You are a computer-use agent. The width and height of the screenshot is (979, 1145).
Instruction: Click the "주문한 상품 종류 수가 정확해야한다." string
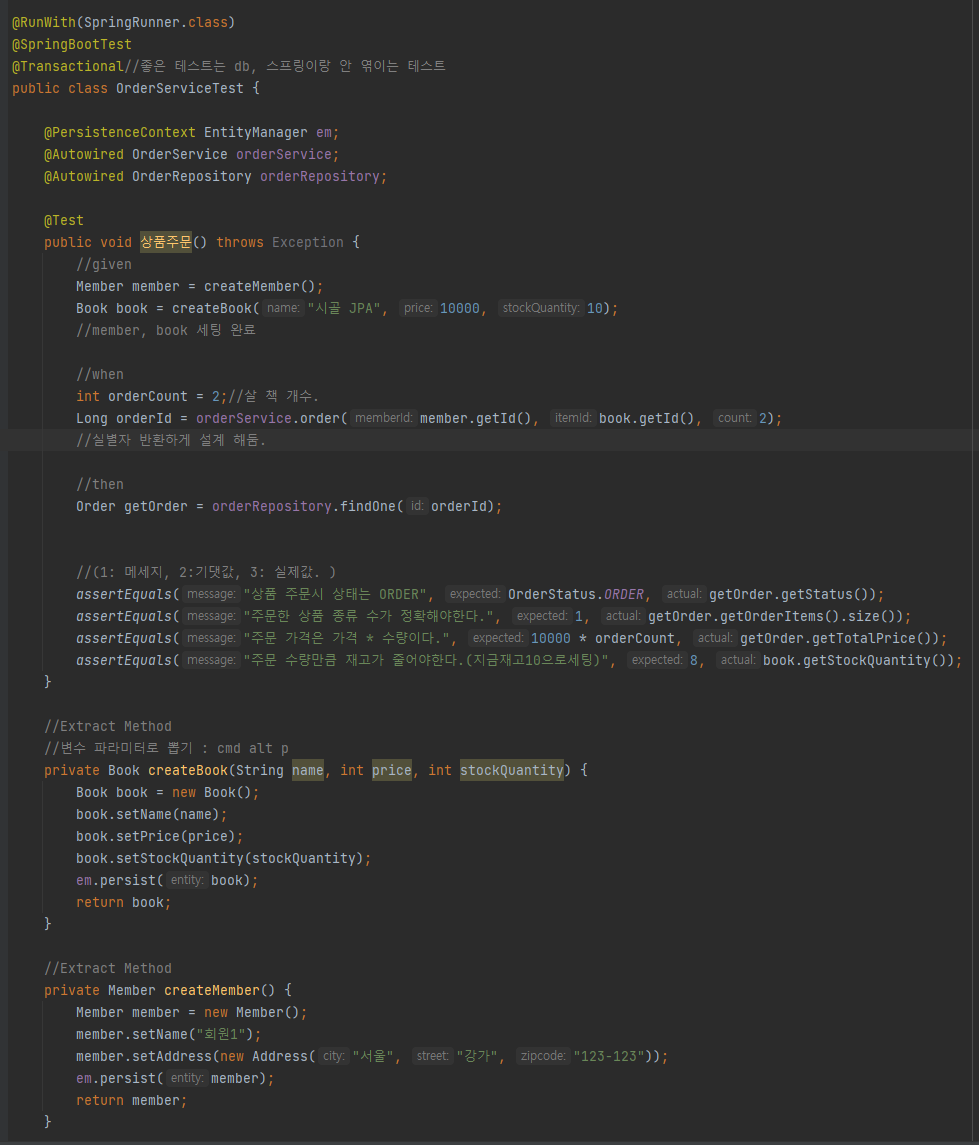[x=368, y=616]
